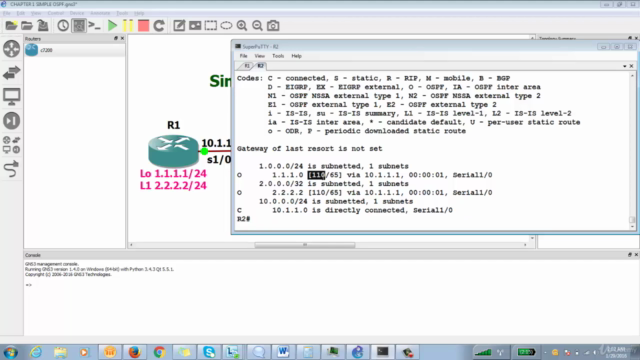This screenshot has width=640, height=360.
Task: Close the Console panel
Action: [636, 255]
